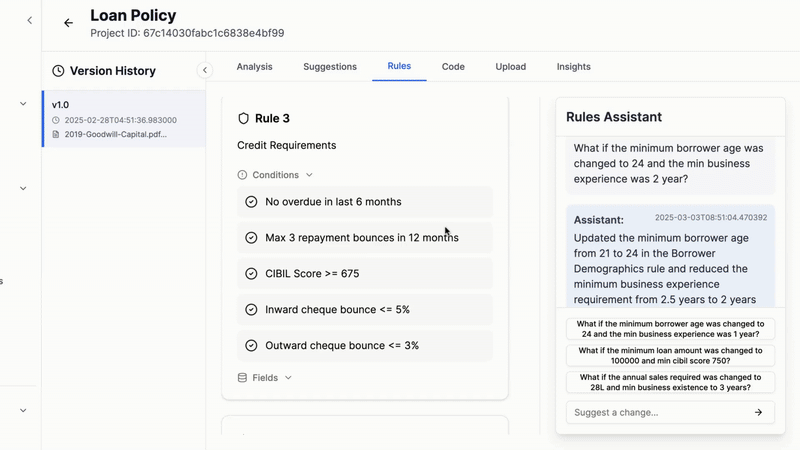The image size is (800, 450).
Task: Click the Version History clock icon
Action: (58, 71)
